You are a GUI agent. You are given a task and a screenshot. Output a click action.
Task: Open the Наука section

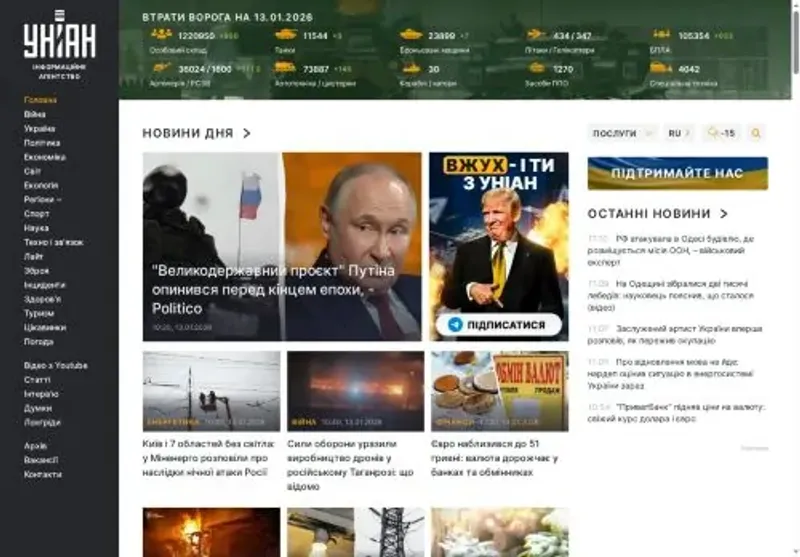[36, 228]
